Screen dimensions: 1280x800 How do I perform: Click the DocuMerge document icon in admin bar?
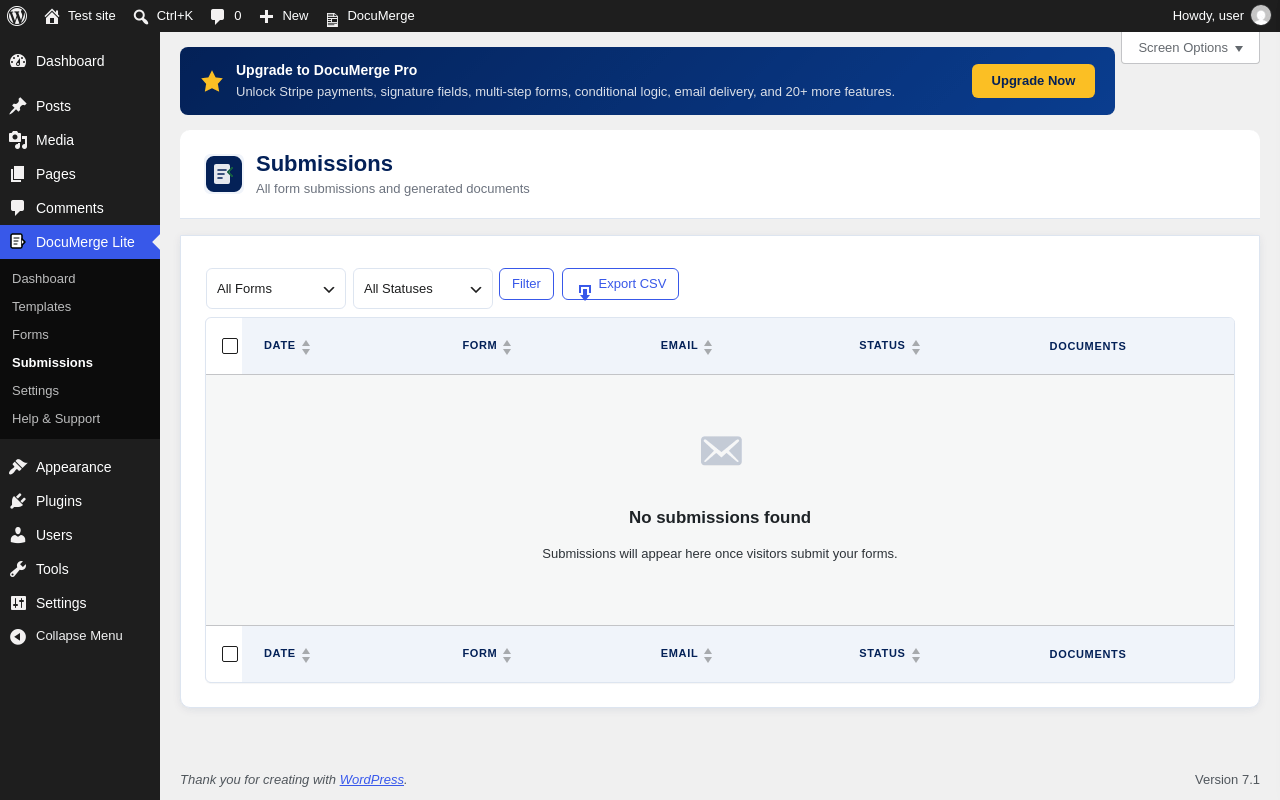tap(332, 18)
